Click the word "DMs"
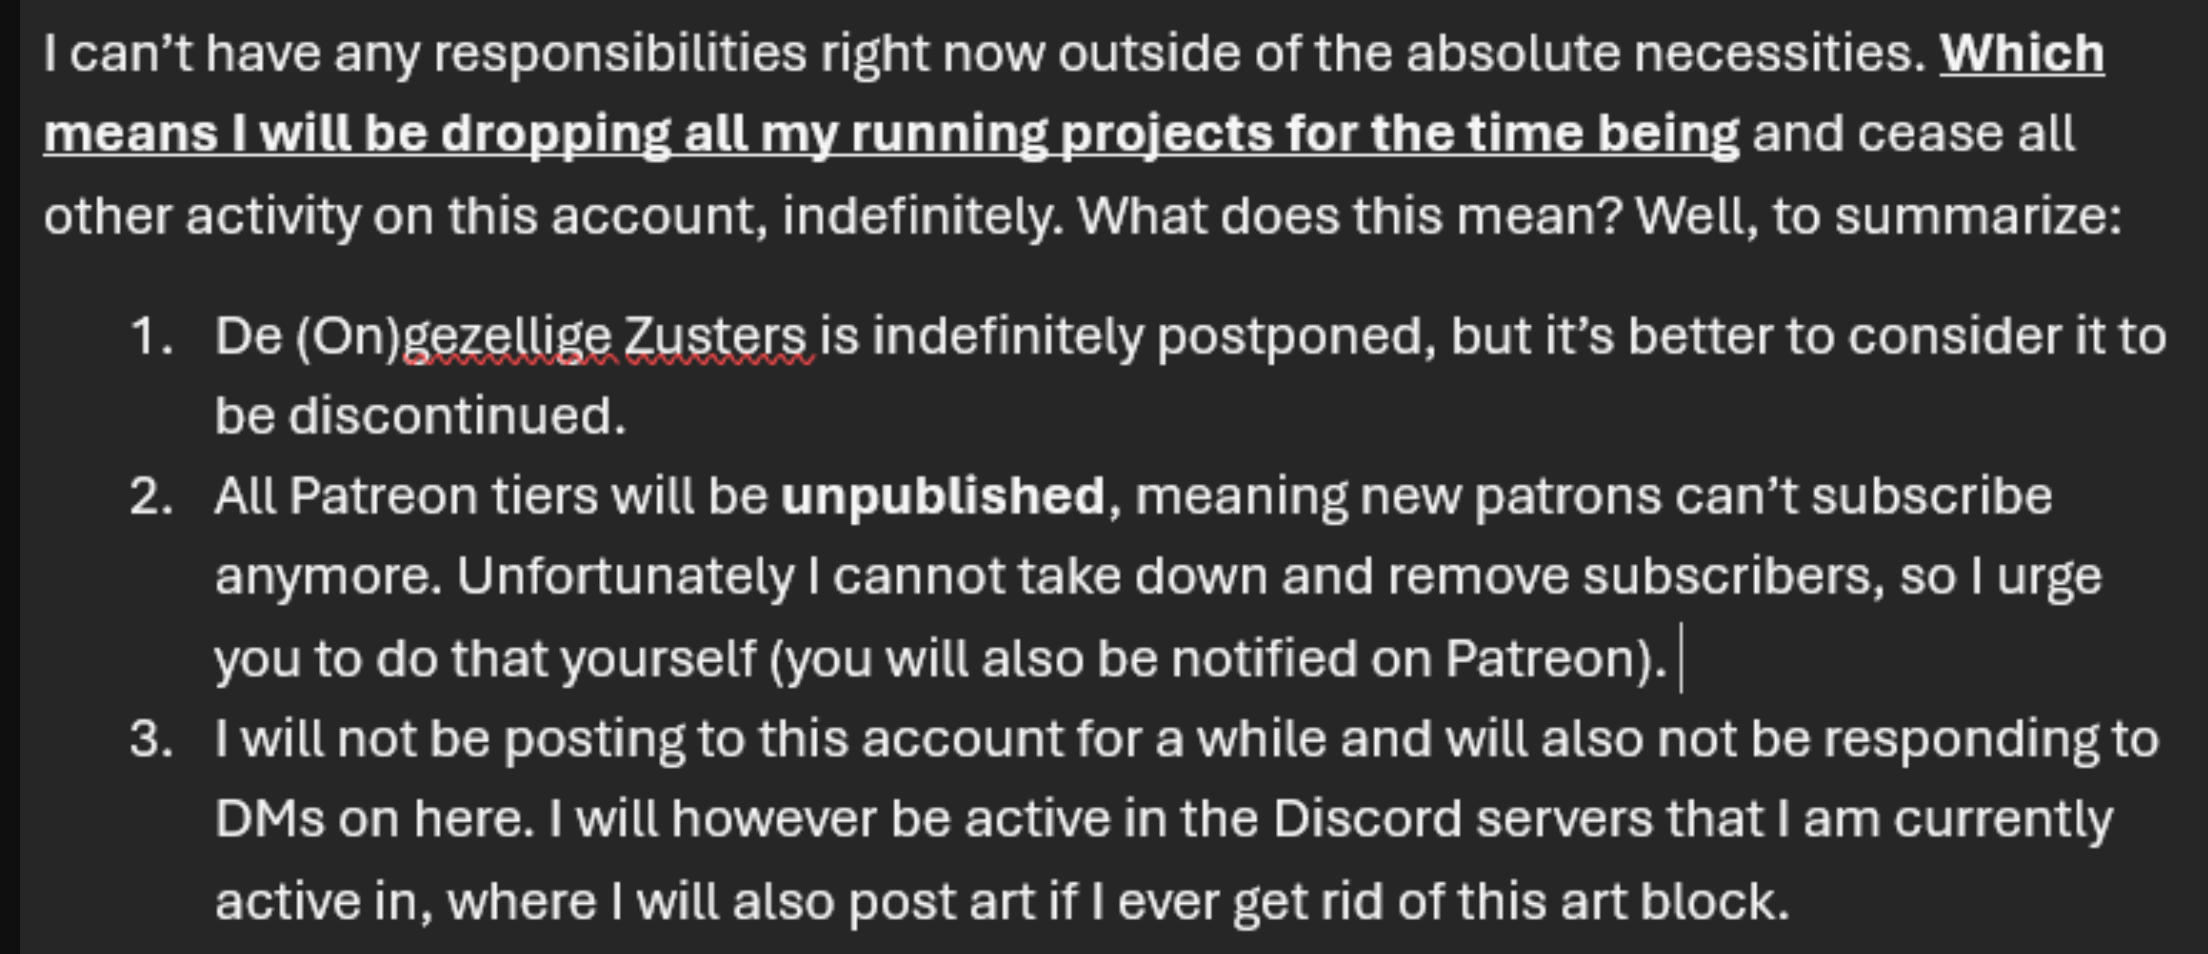 pyautogui.click(x=269, y=819)
